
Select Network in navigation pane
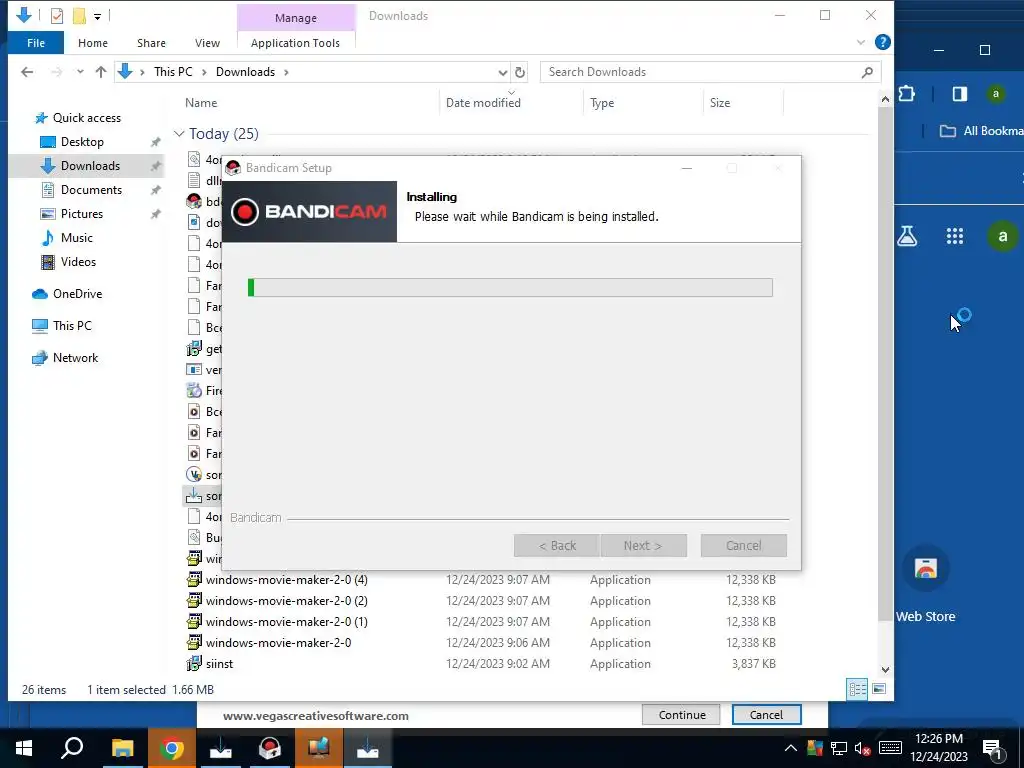click(75, 358)
